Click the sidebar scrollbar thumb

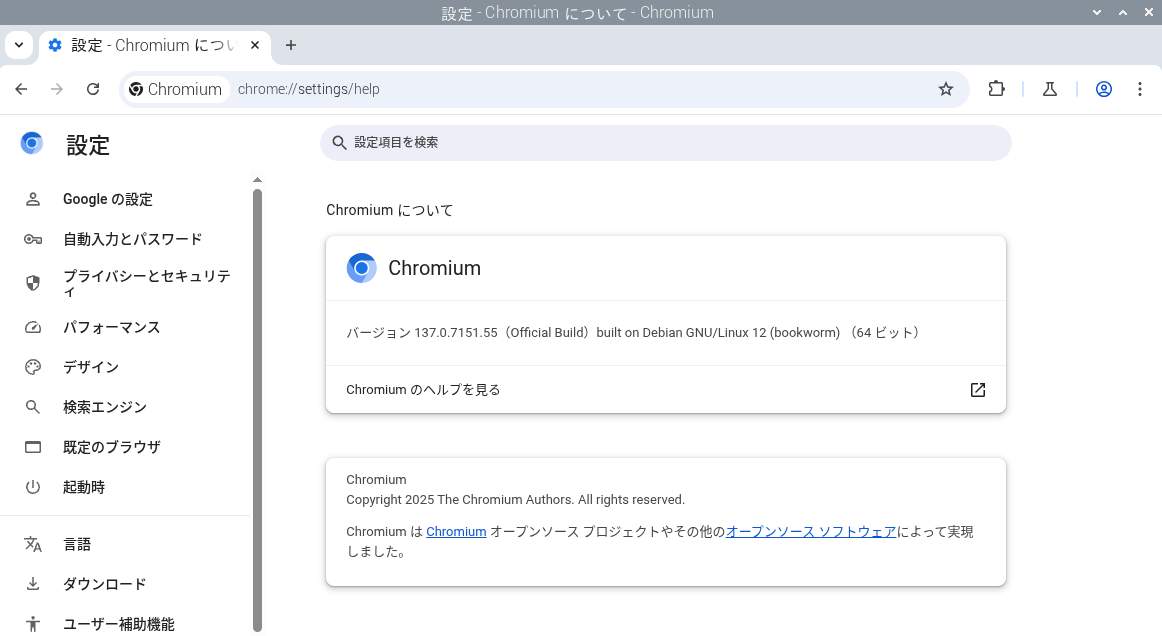click(x=257, y=410)
